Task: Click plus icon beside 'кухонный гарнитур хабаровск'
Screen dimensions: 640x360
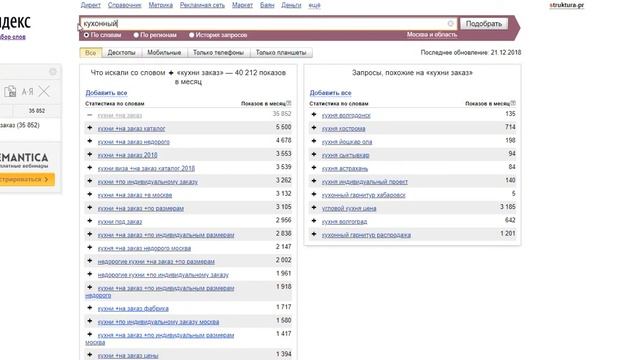Action: coord(314,194)
